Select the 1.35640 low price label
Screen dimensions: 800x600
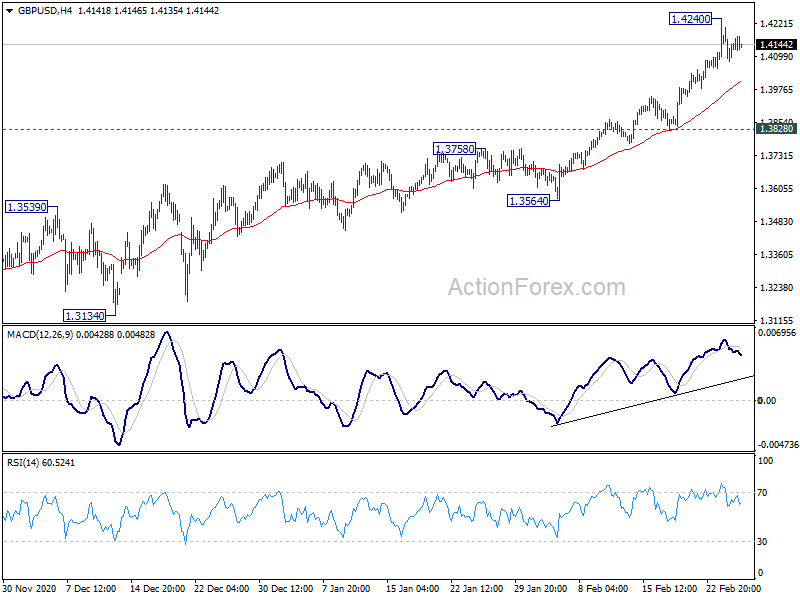click(x=529, y=201)
